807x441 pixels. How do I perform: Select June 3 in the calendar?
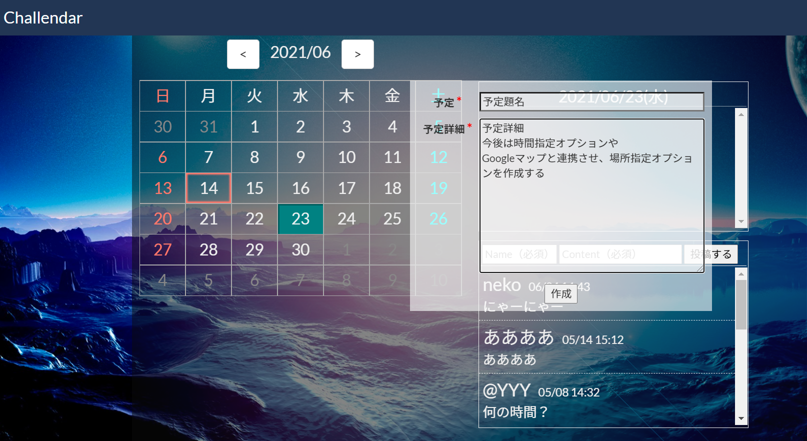(346, 127)
